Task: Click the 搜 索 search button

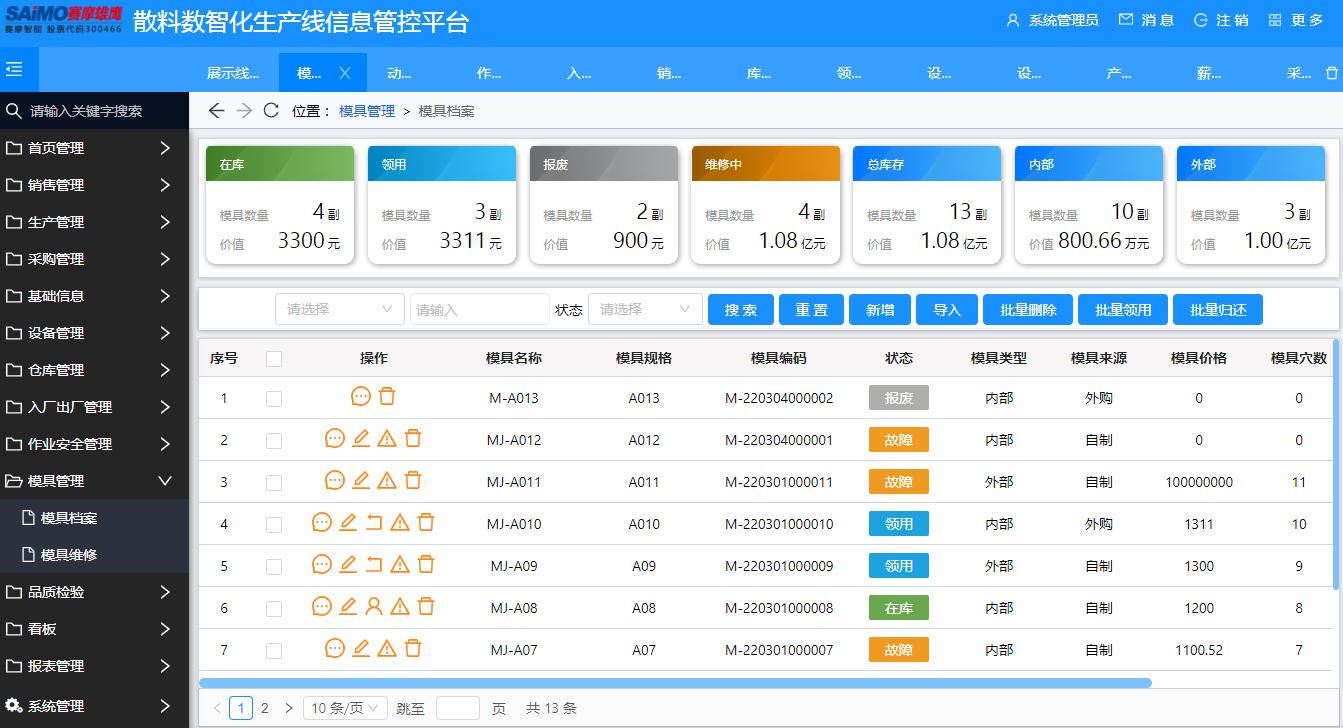Action: click(740, 309)
